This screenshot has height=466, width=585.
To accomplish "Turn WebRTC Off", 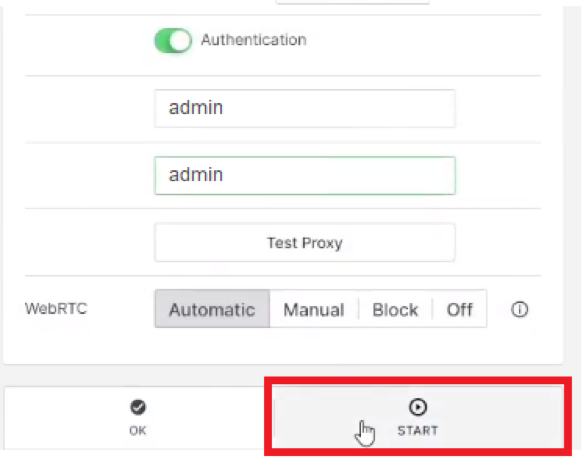I will point(460,309).
